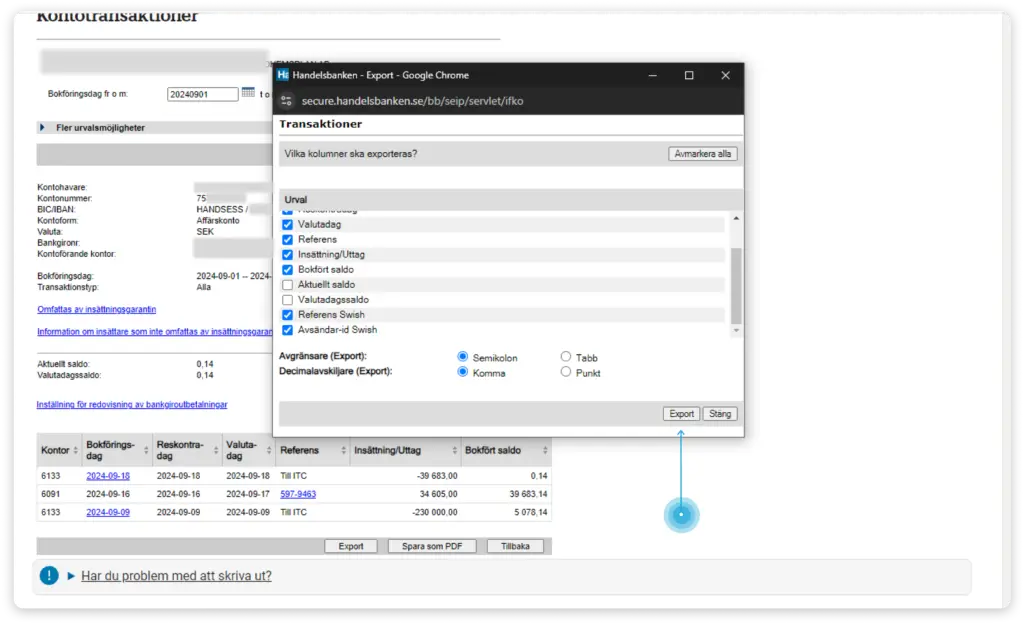Select Komma as the decimal separator
Screen dimensions: 1024x624
(x=462, y=372)
